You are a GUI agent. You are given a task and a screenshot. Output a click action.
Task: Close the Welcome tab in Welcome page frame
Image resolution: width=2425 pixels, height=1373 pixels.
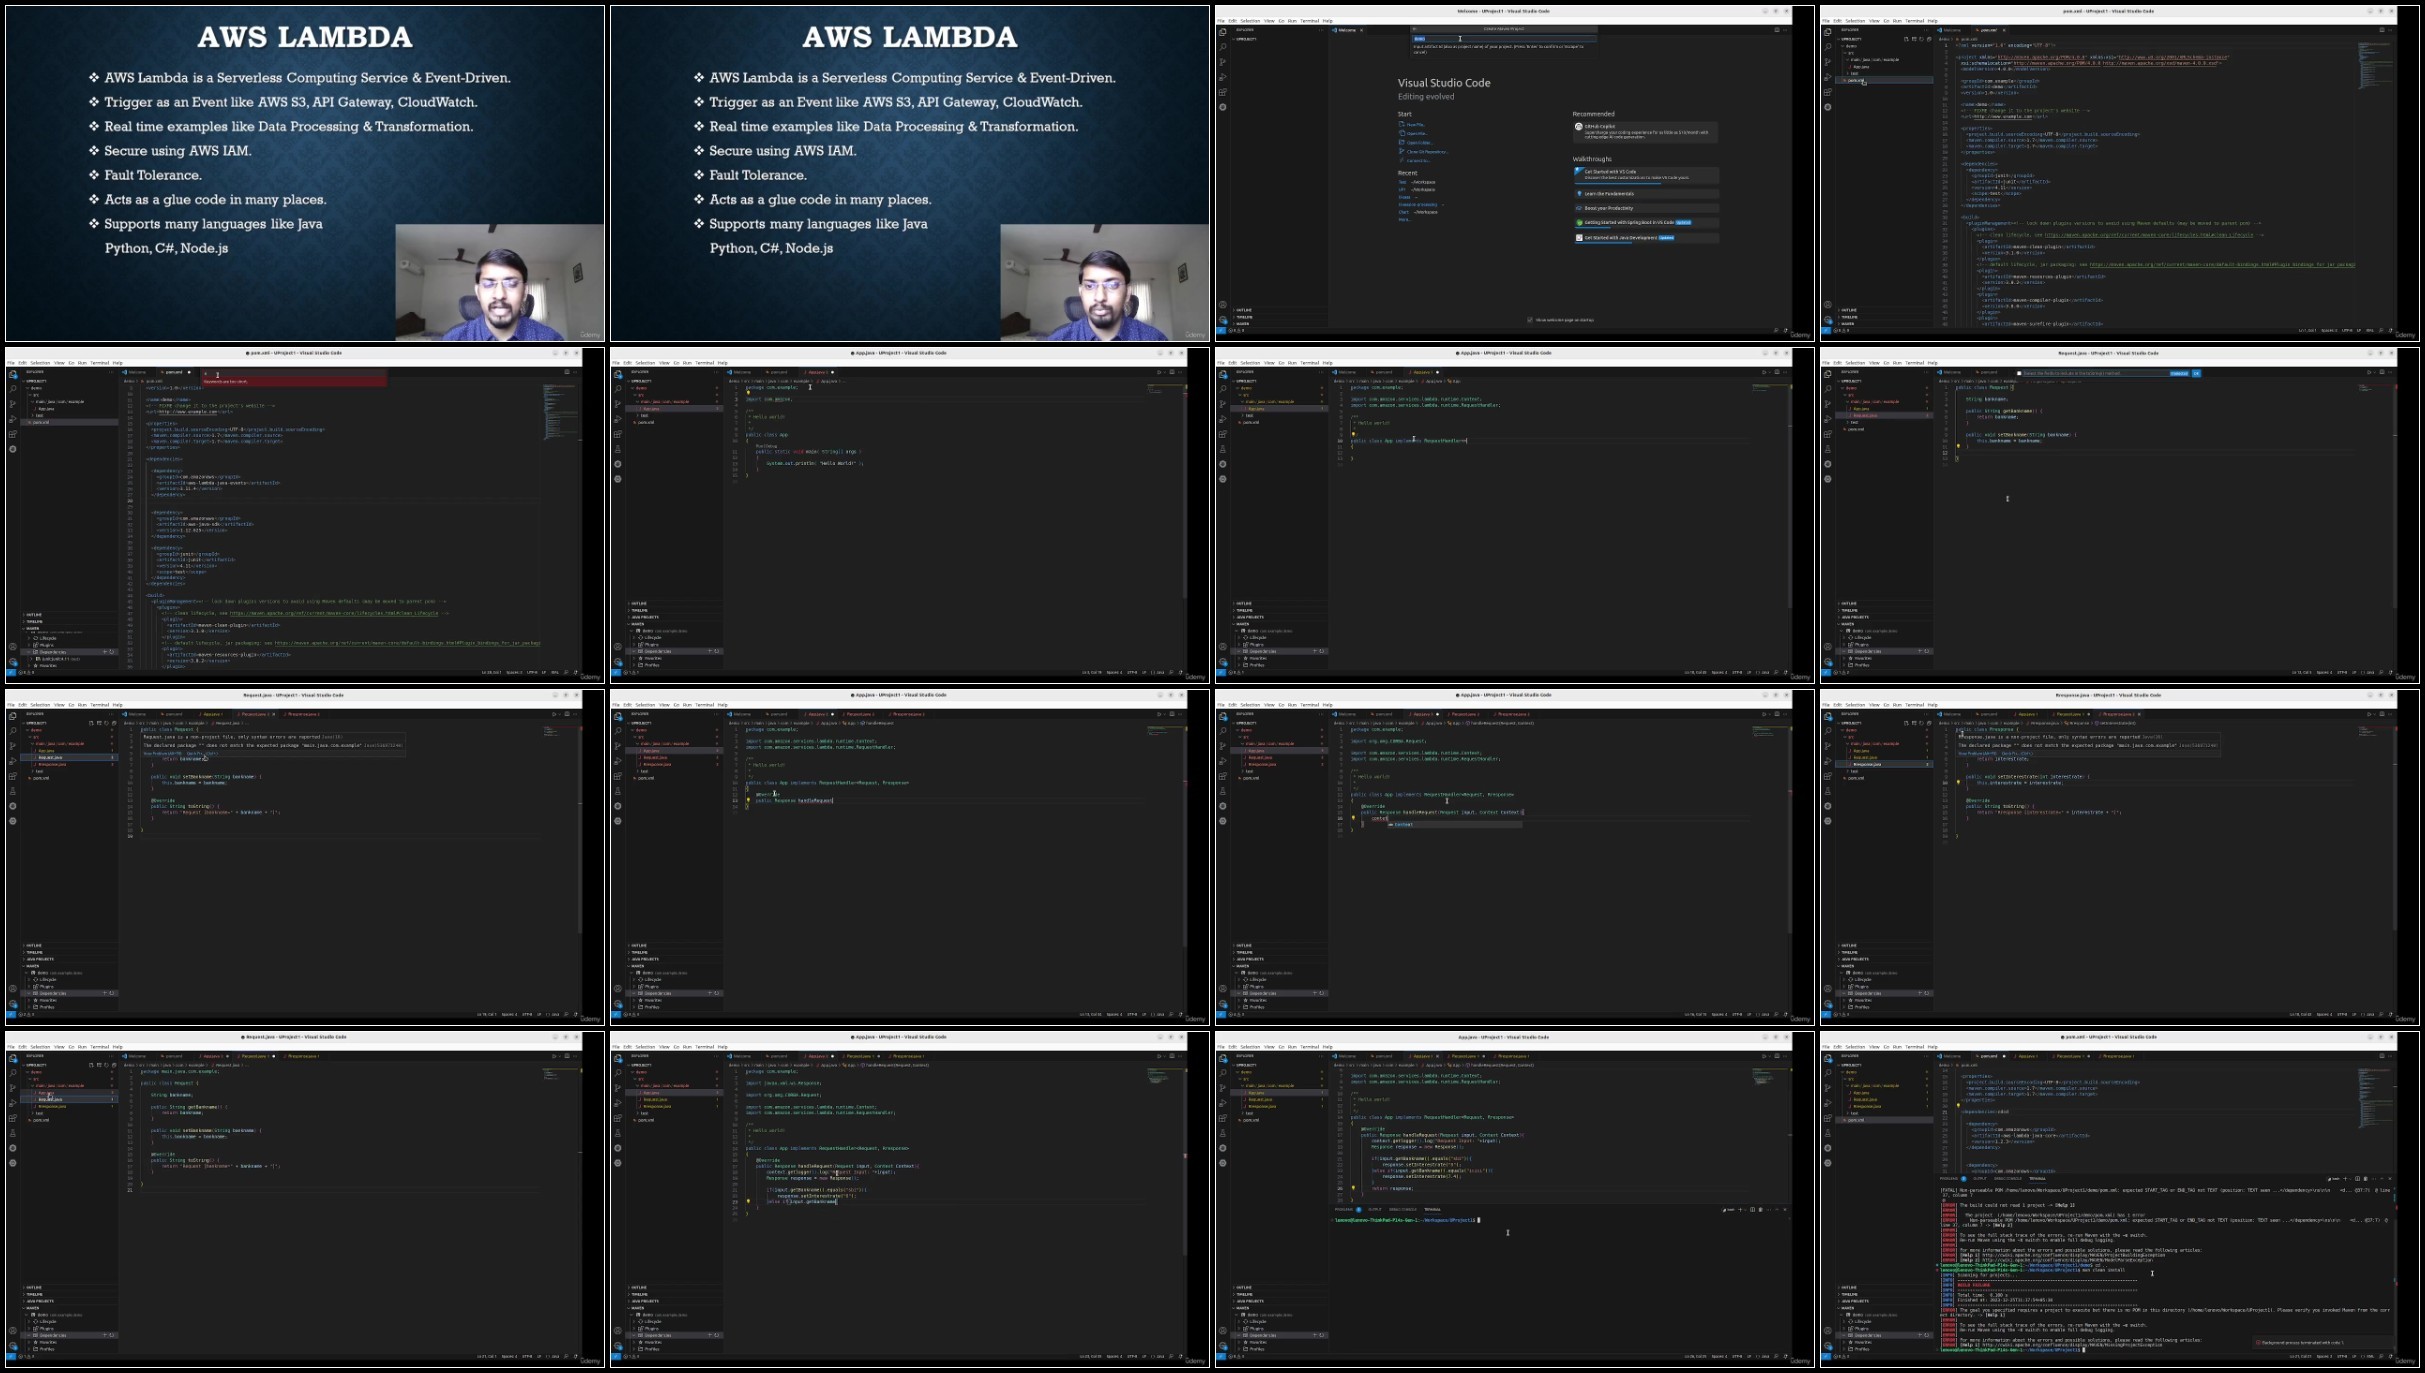[x=1361, y=30]
